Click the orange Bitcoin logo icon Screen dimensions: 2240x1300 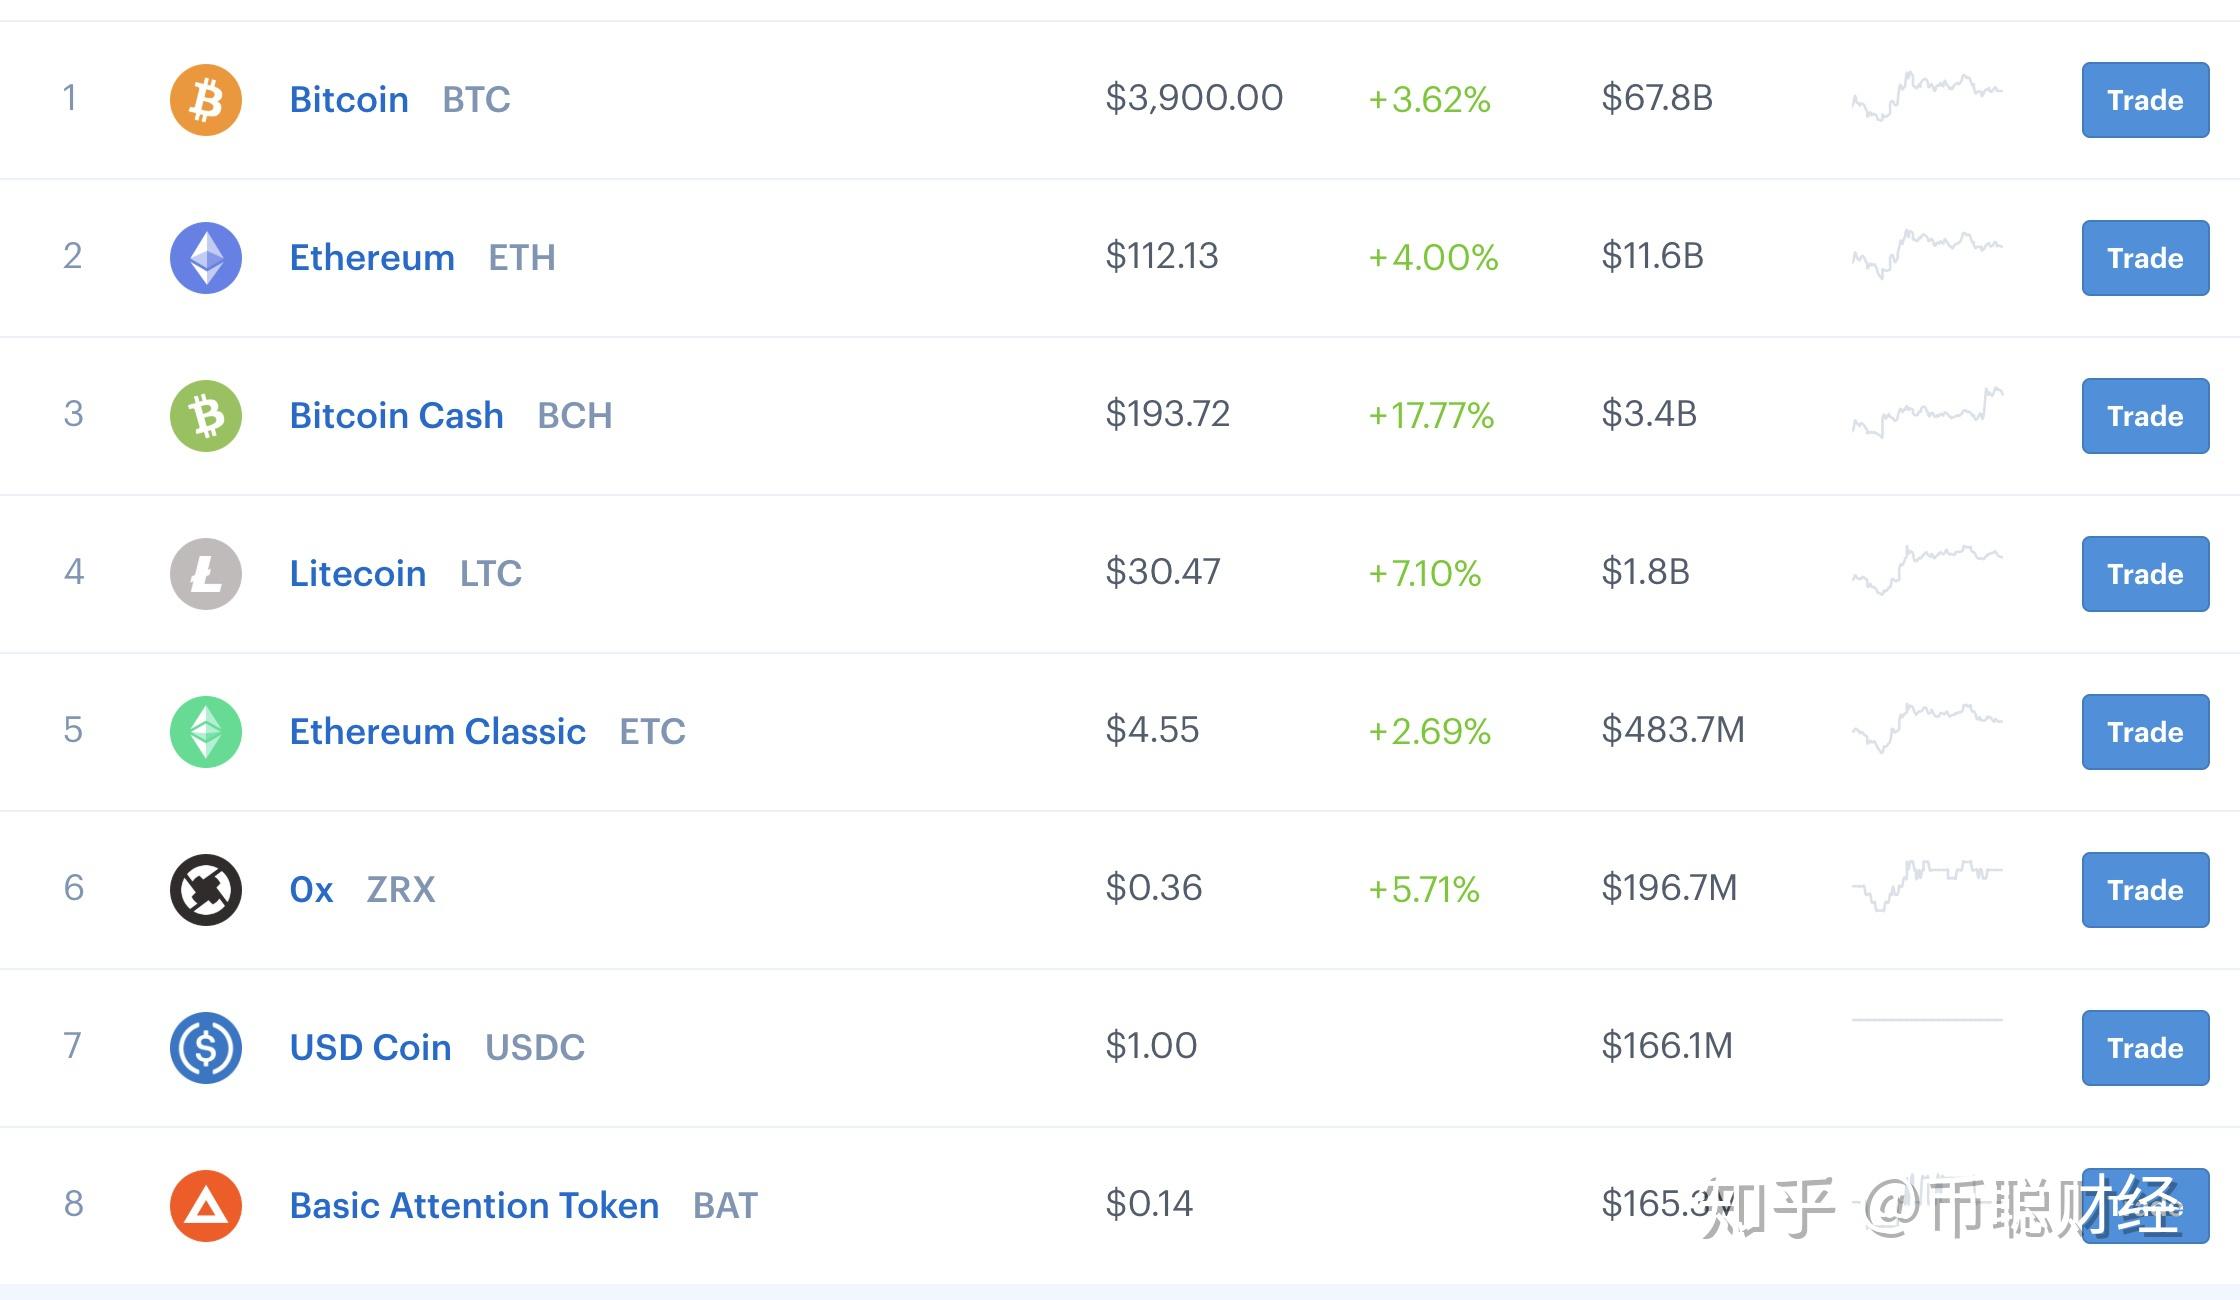pos(206,100)
